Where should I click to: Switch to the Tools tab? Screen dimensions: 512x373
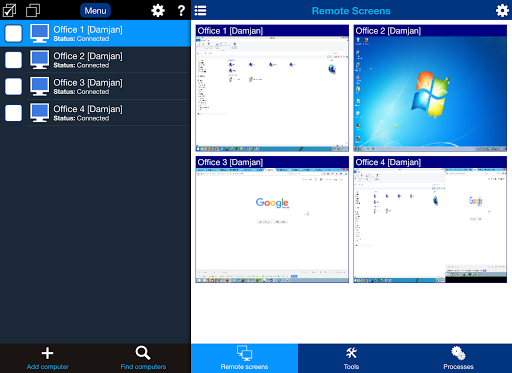[x=351, y=358]
